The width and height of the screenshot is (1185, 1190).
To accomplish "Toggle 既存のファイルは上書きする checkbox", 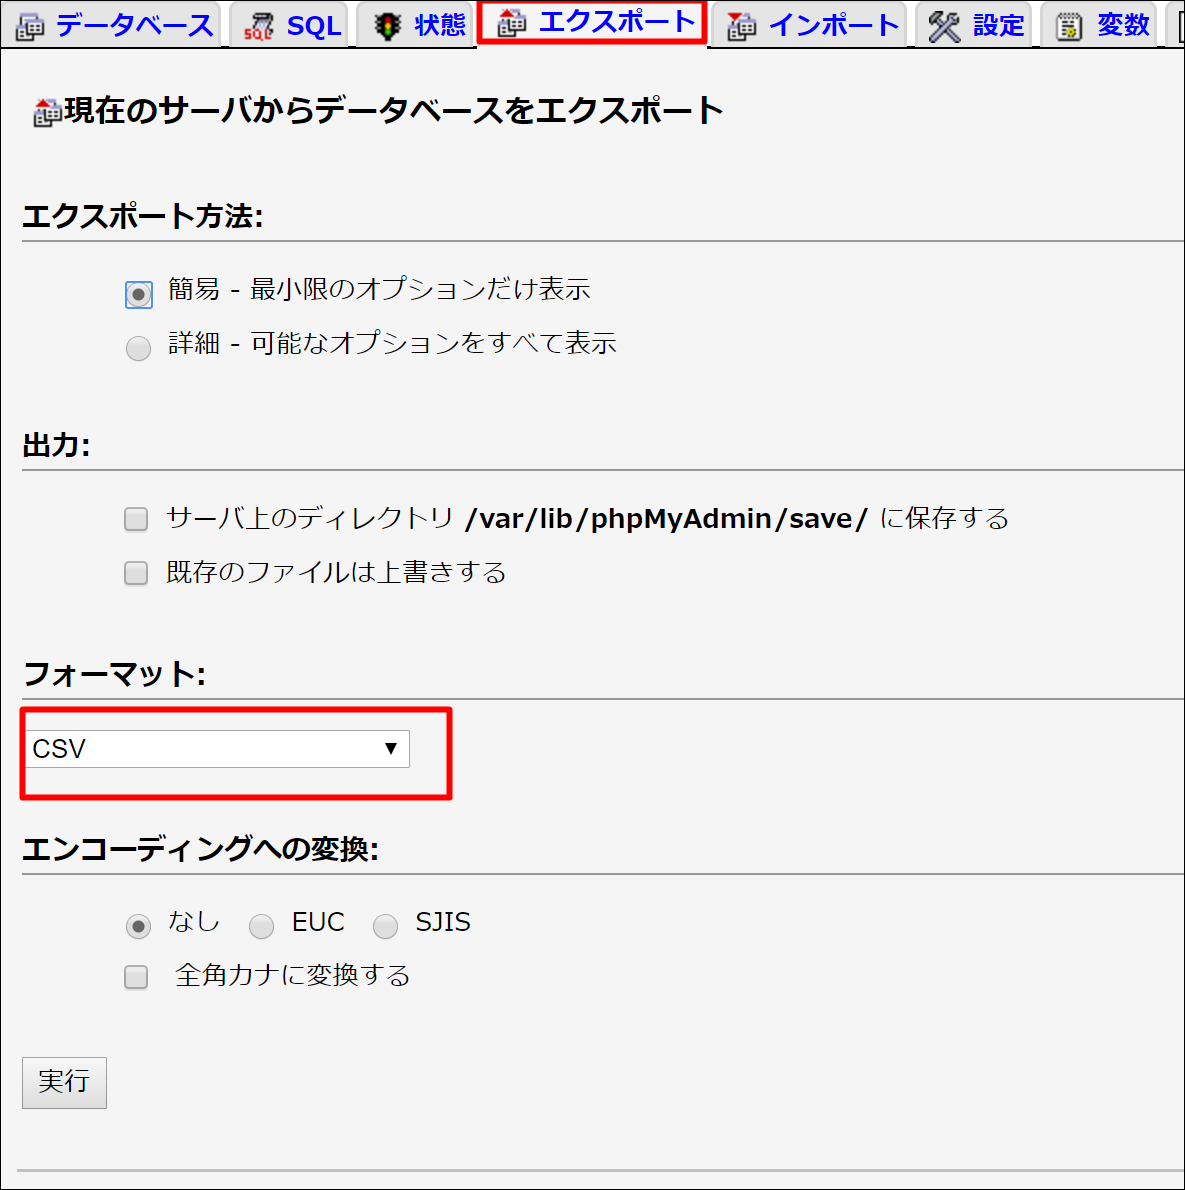I will click(136, 573).
